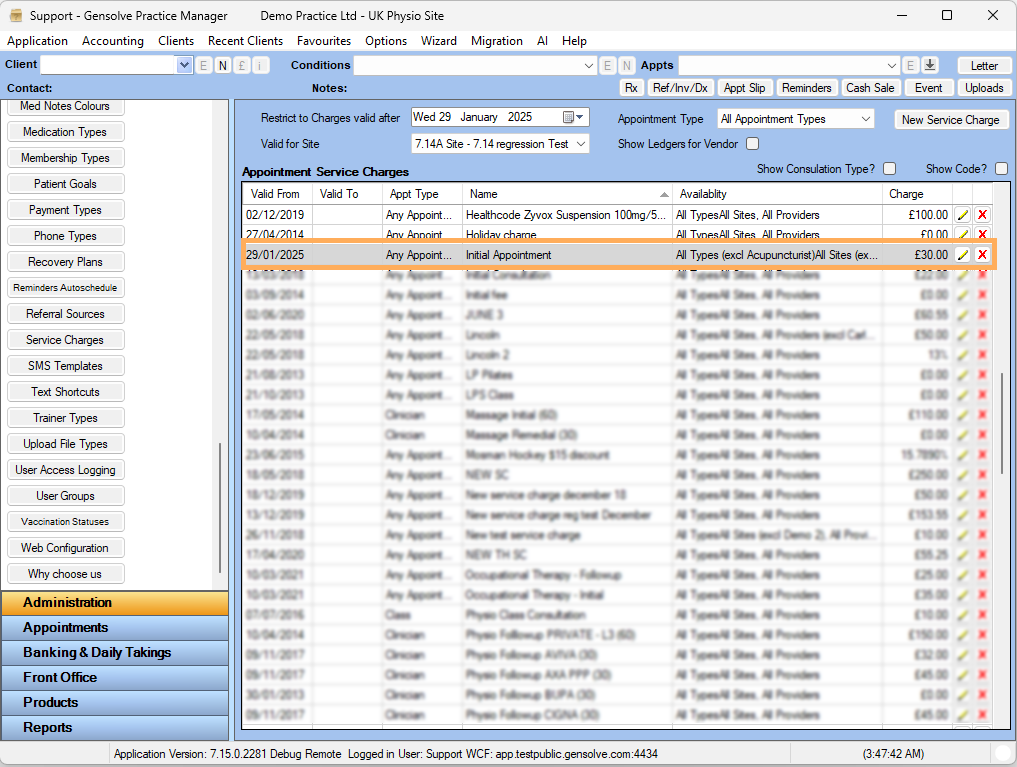
Task: Delete the Healthcode Zyvox Suspension charge
Action: 982,215
